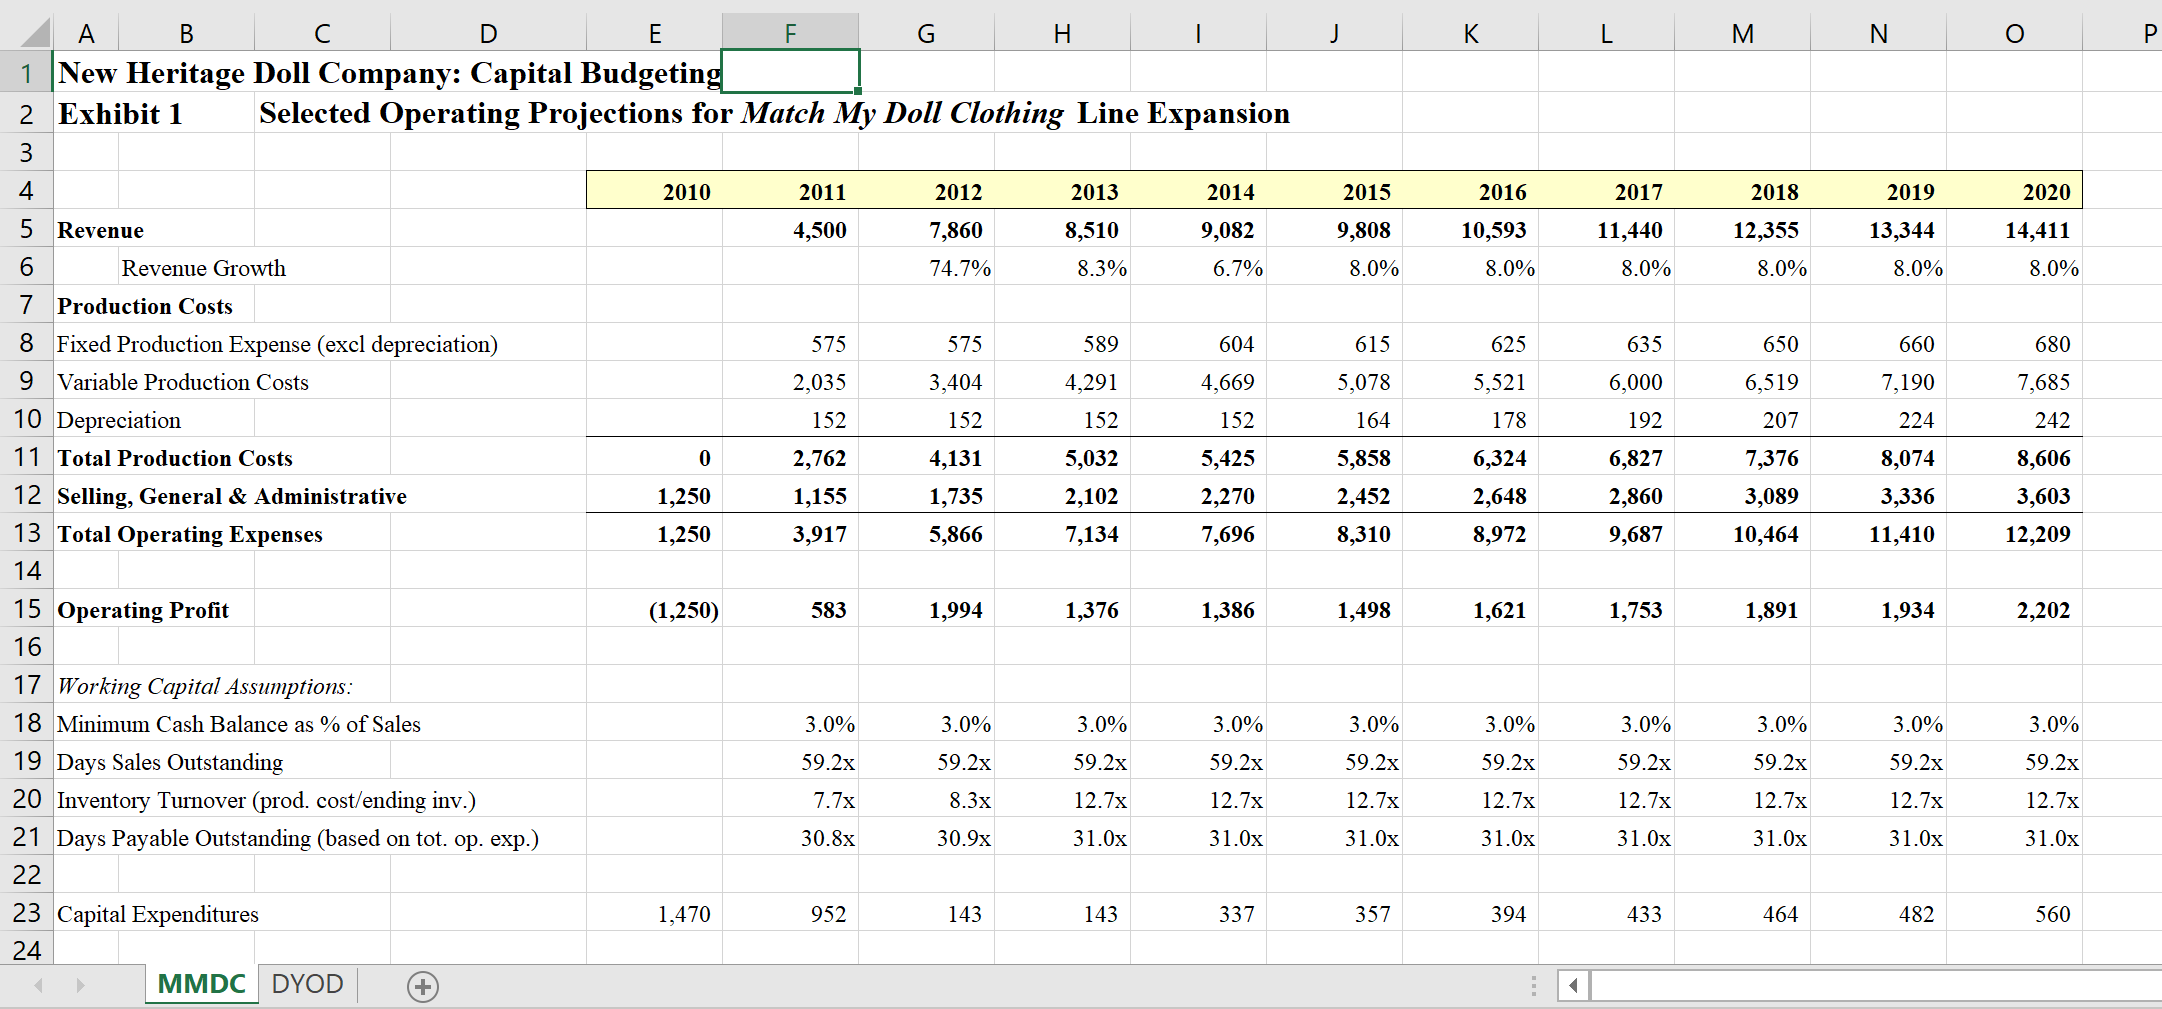2162x1009 pixels.
Task: Click 'Days Payable Outstanding' row label
Action: pyautogui.click(x=297, y=838)
